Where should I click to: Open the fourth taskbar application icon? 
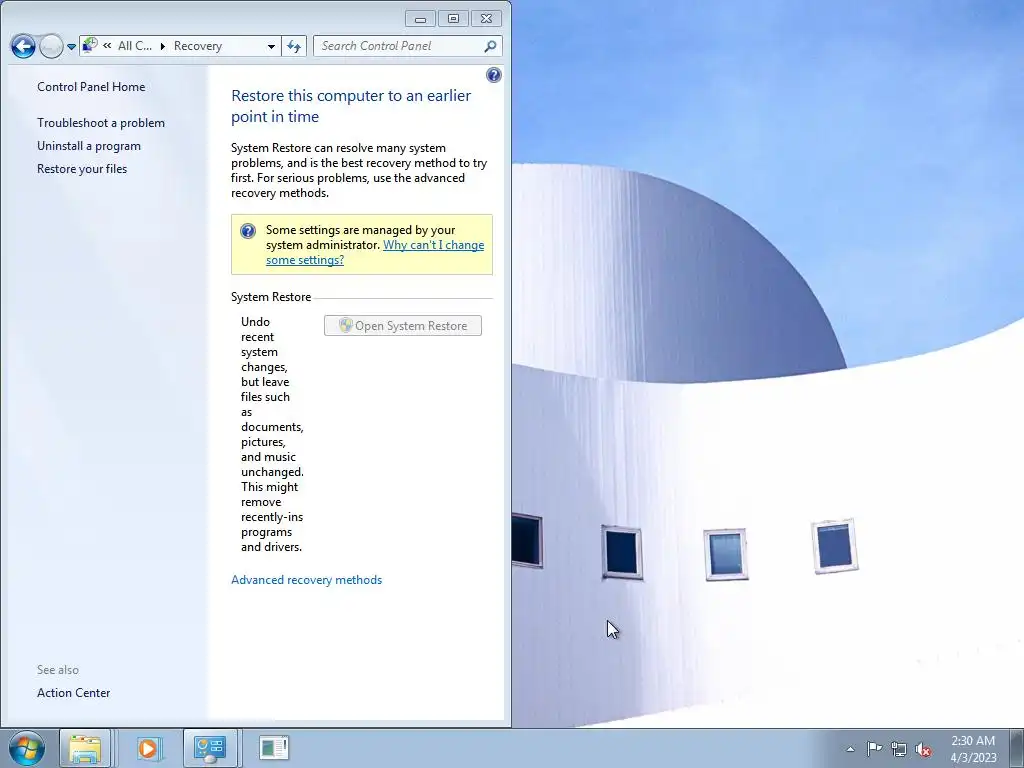coord(274,748)
